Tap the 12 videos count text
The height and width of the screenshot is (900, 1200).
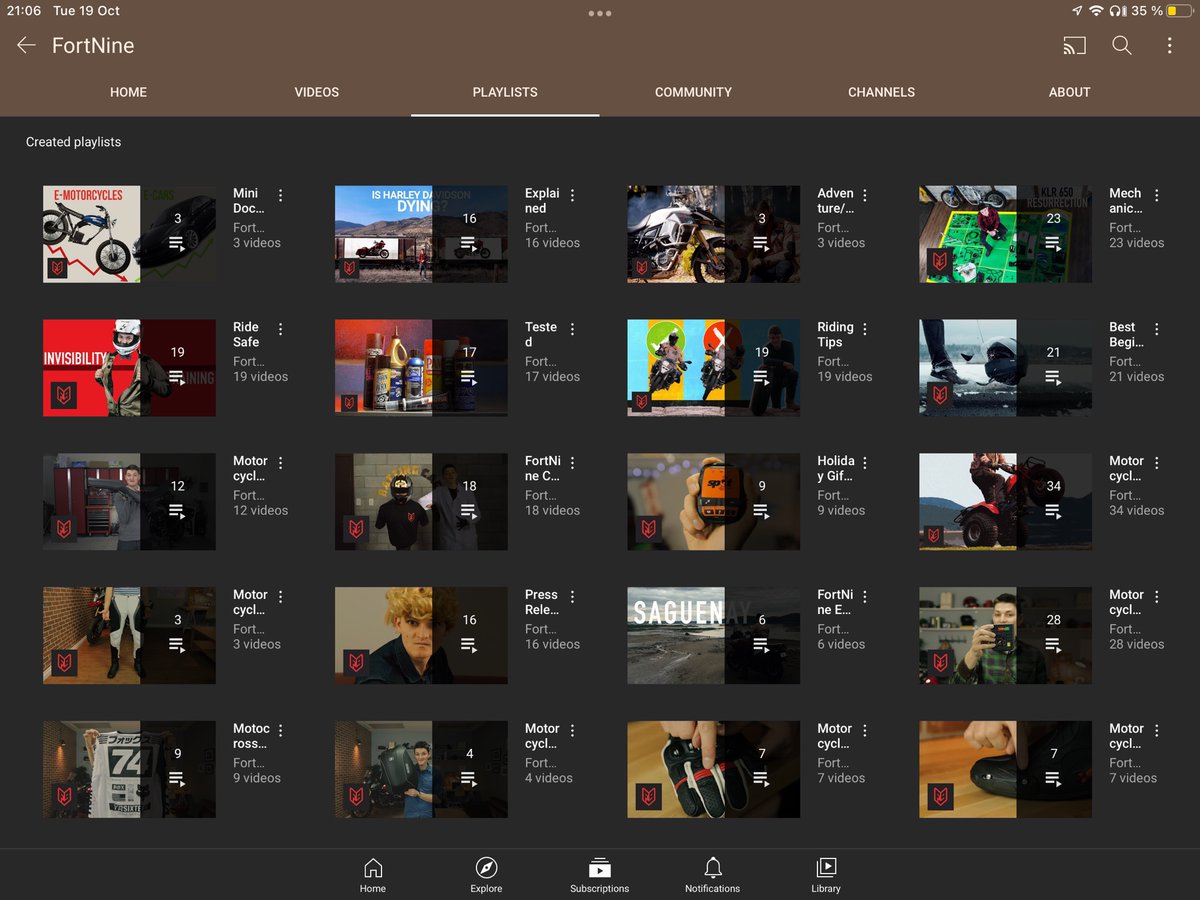tap(261, 511)
